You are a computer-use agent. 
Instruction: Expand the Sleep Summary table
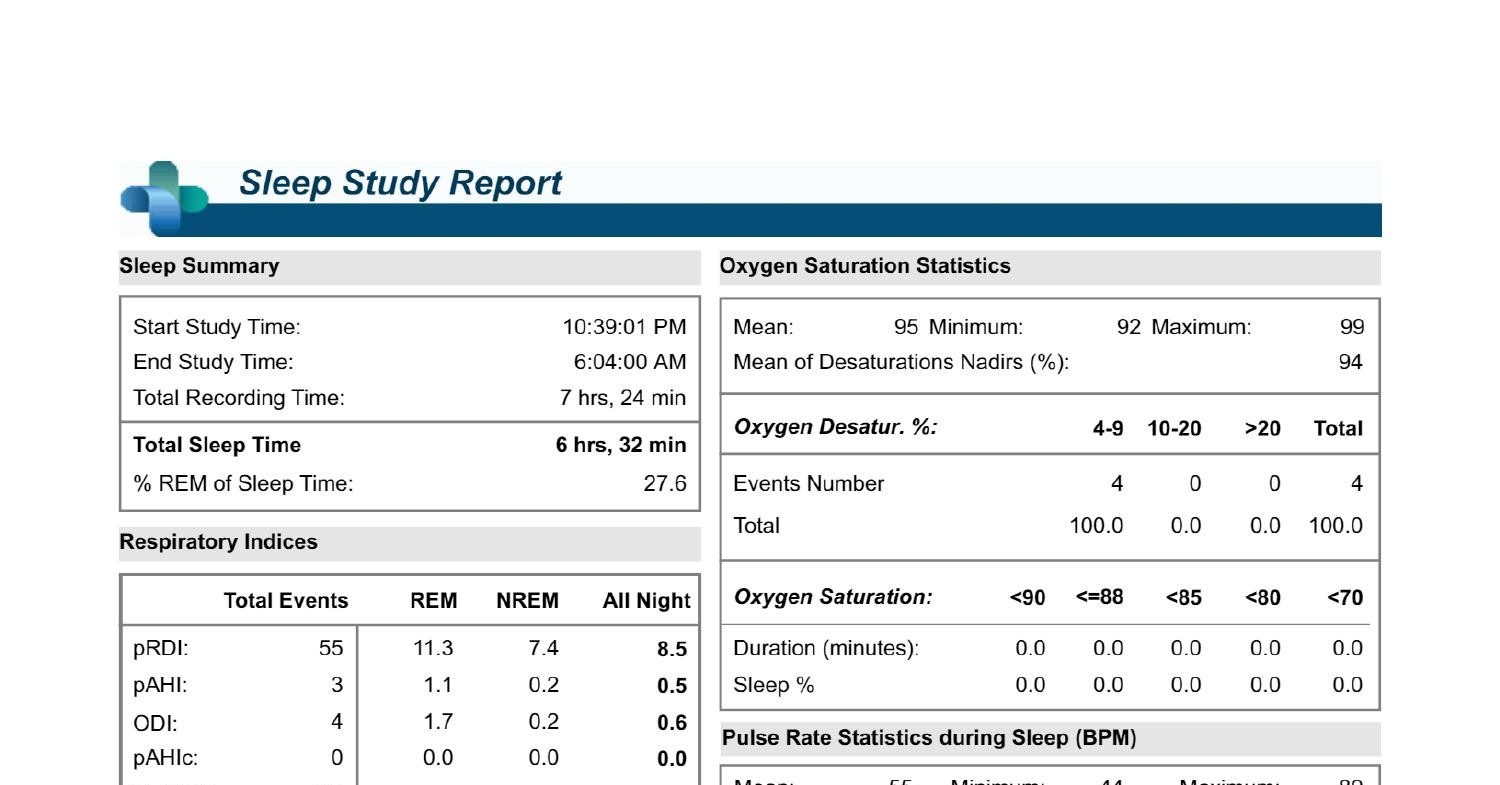(410, 405)
